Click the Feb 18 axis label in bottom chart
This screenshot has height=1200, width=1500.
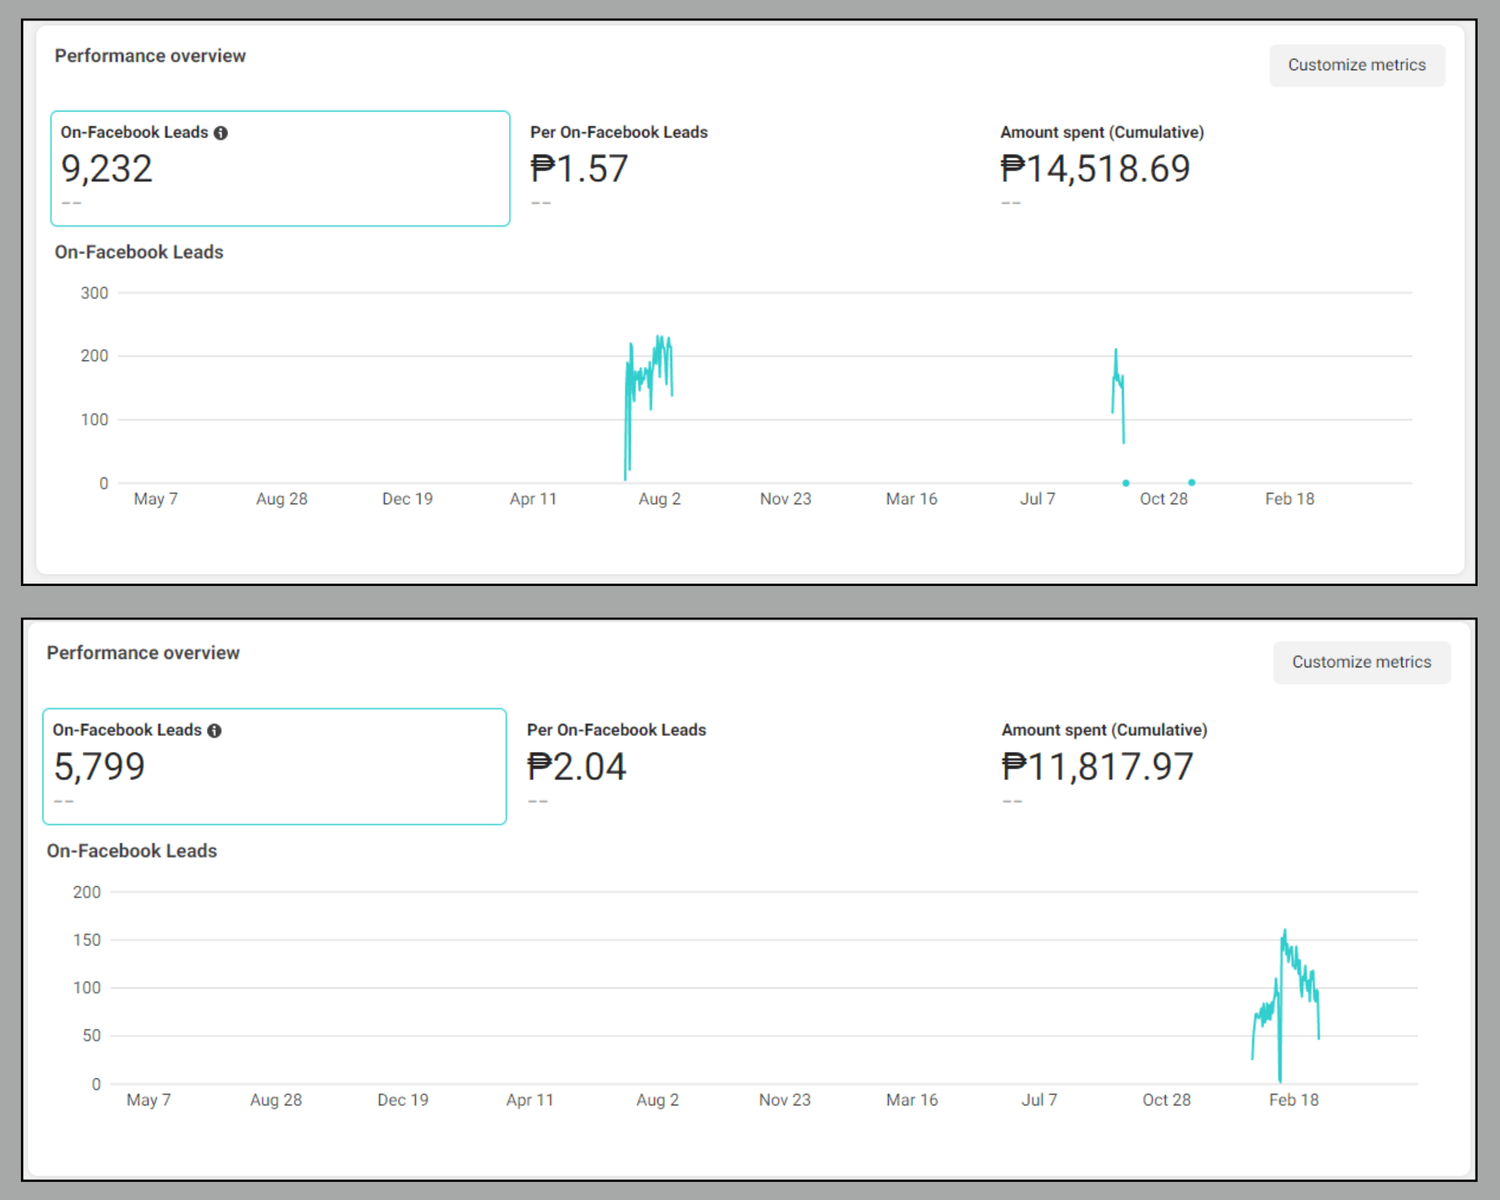(1294, 1100)
